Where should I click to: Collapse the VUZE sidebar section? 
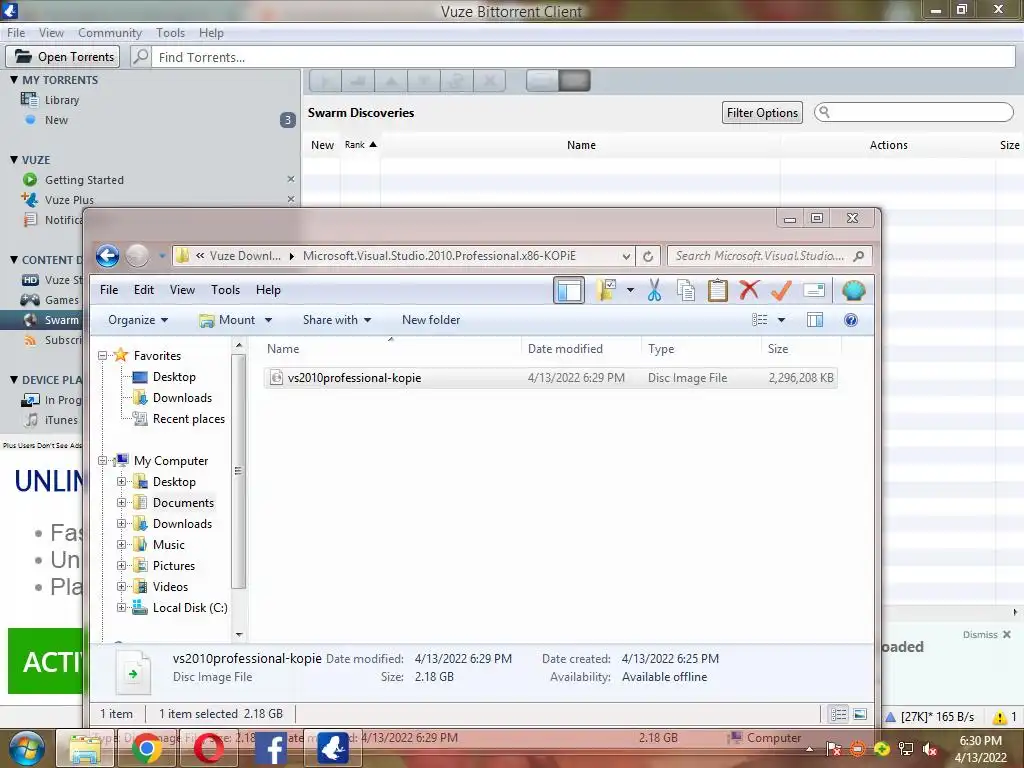coord(14,159)
